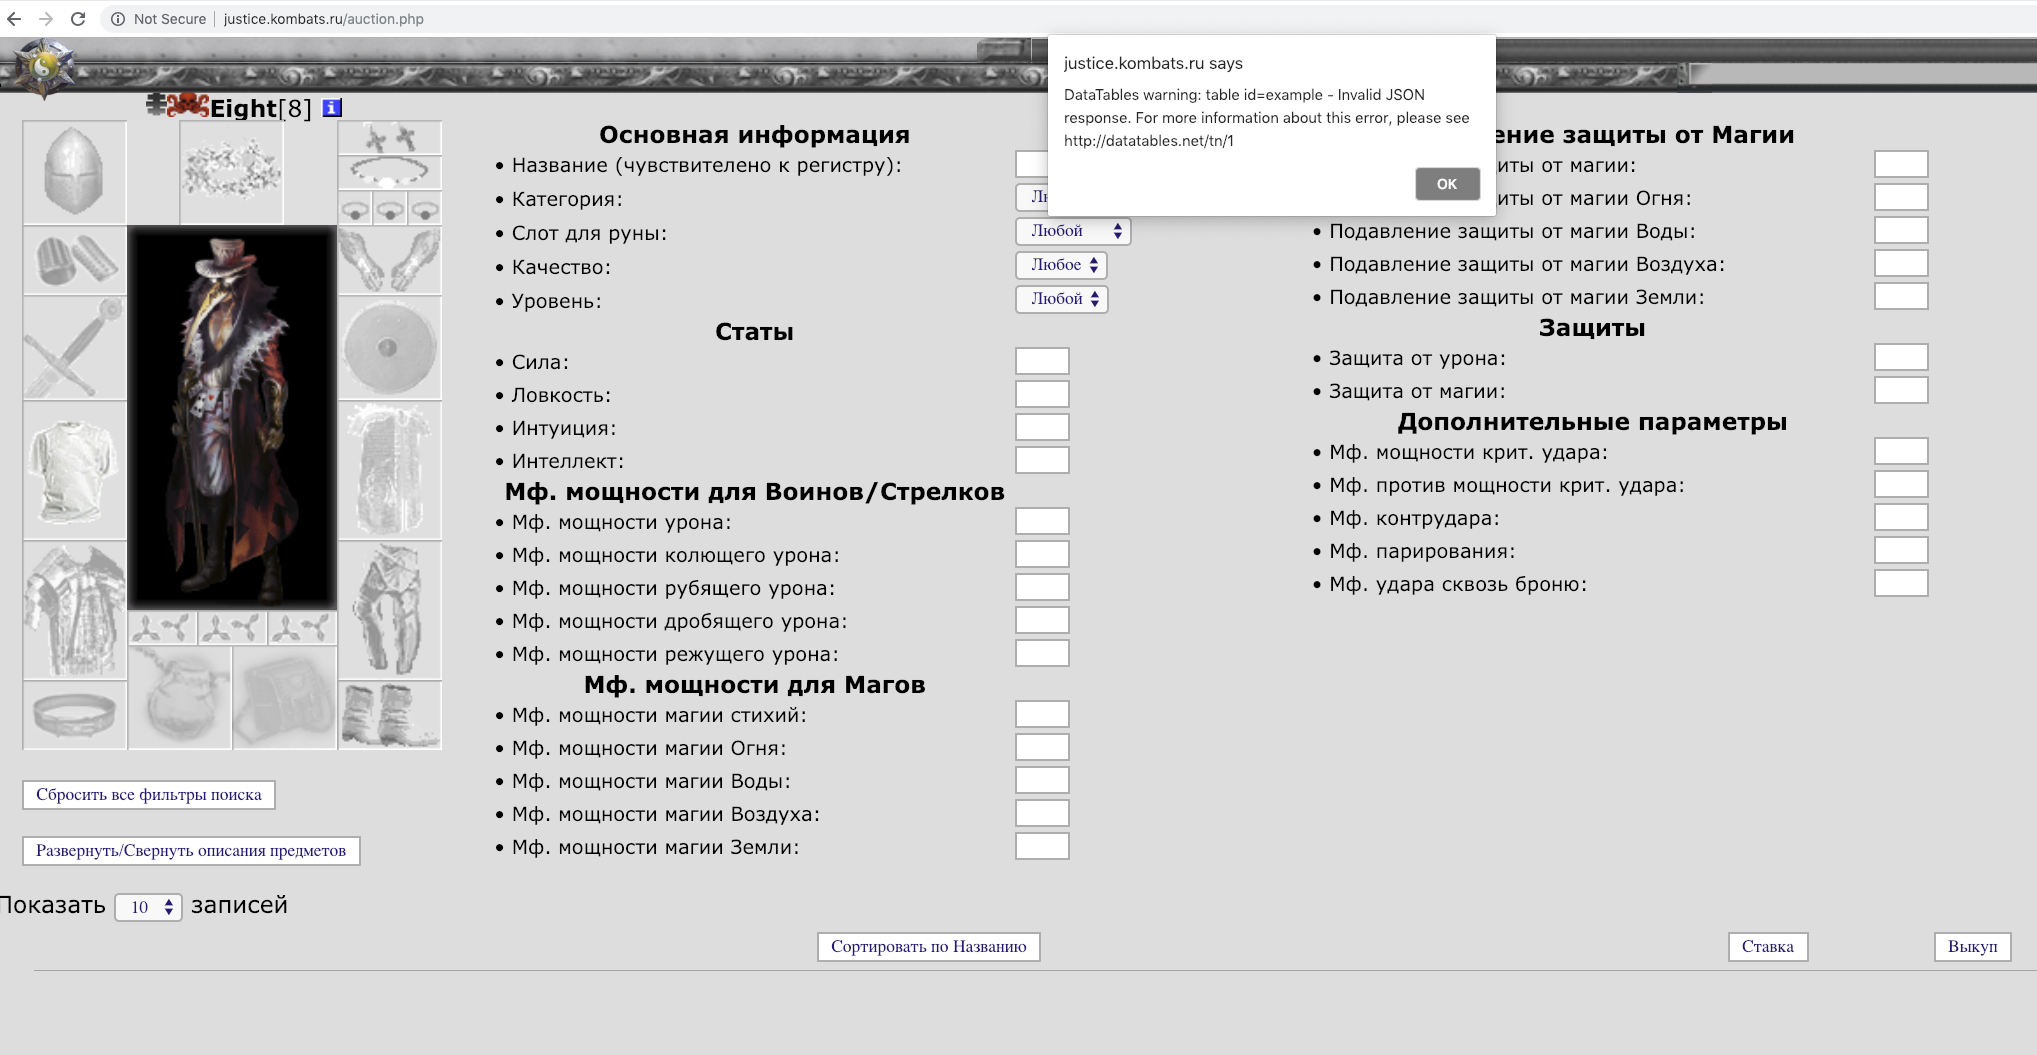Click the blue info icon beside Eight[8]
This screenshot has height=1055, width=2037.
point(332,108)
